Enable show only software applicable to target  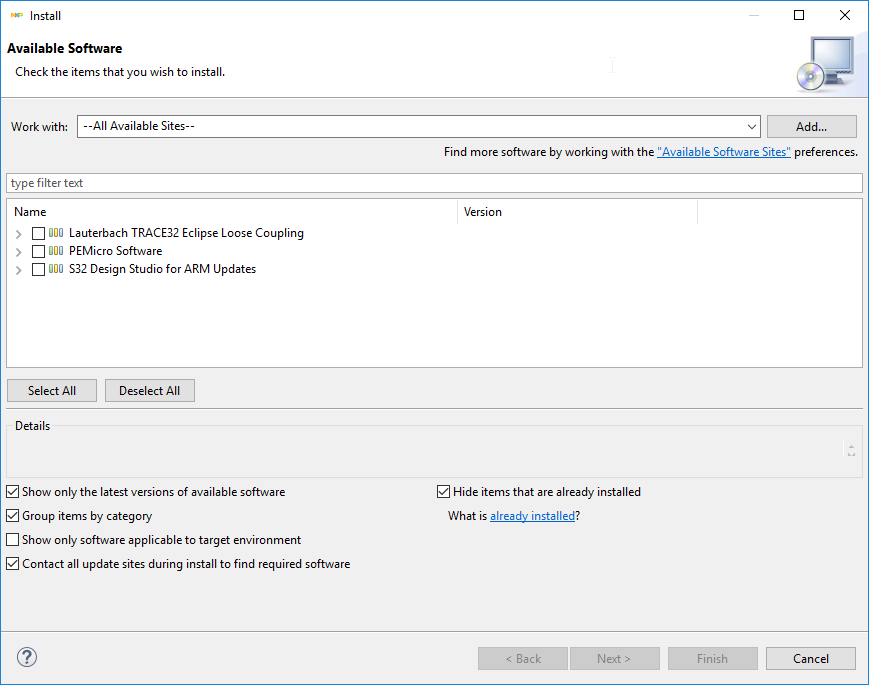coord(13,540)
